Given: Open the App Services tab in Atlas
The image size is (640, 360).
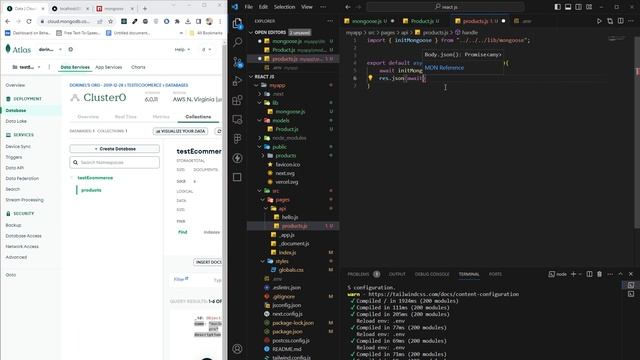Looking at the screenshot, I should [109, 67].
